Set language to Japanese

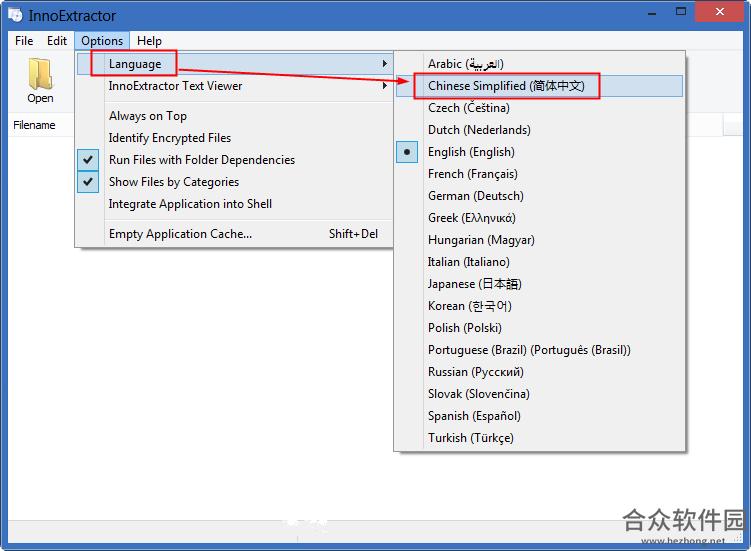(539, 284)
